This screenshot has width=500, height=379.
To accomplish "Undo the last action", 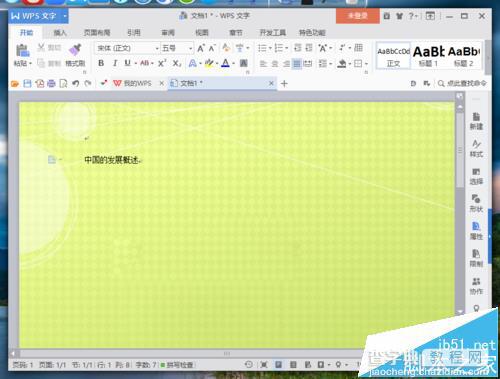I will tap(76, 84).
